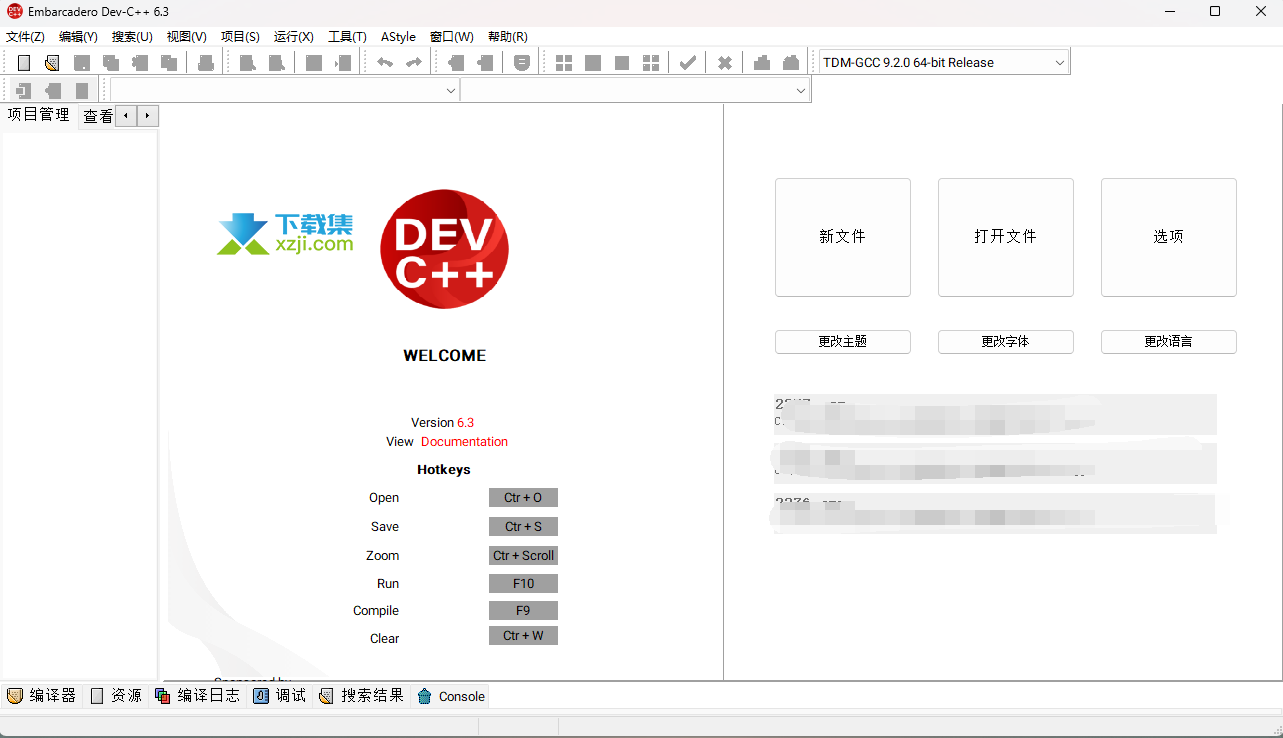This screenshot has width=1283, height=738.
Task: Click the F10 hotkey label
Action: (523, 584)
